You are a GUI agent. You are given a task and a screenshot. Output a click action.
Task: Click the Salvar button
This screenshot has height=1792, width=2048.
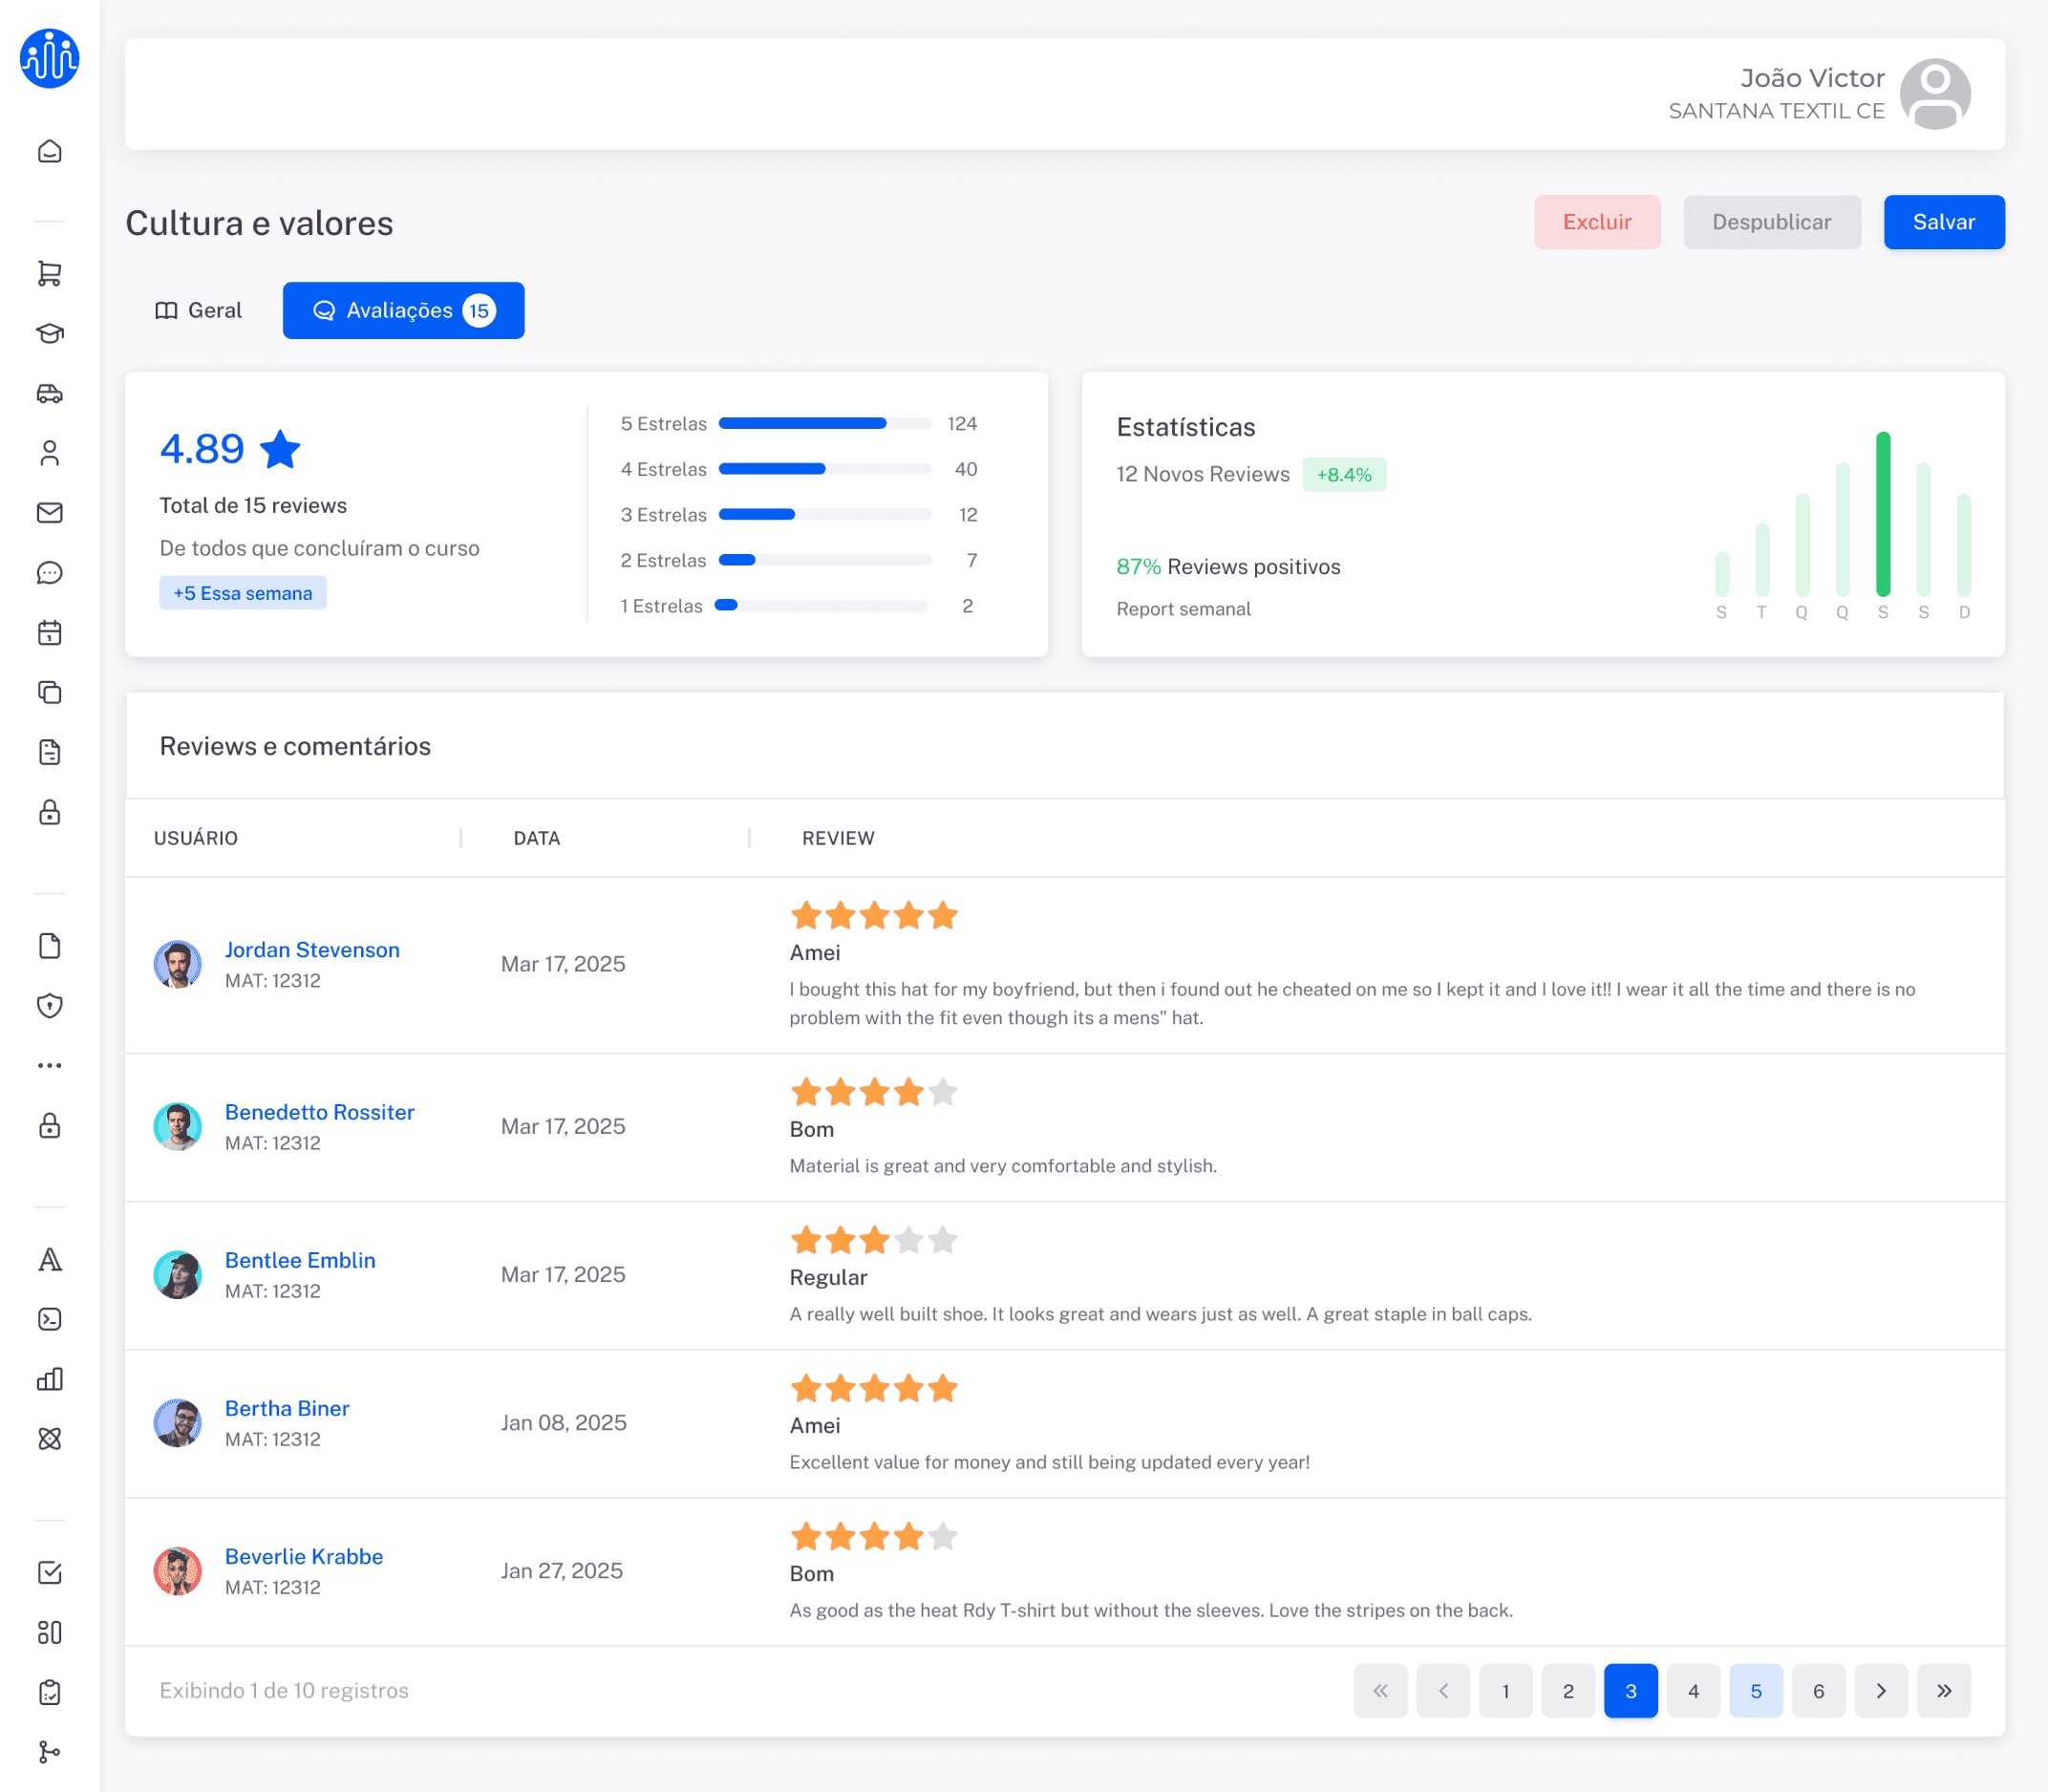coord(1943,222)
